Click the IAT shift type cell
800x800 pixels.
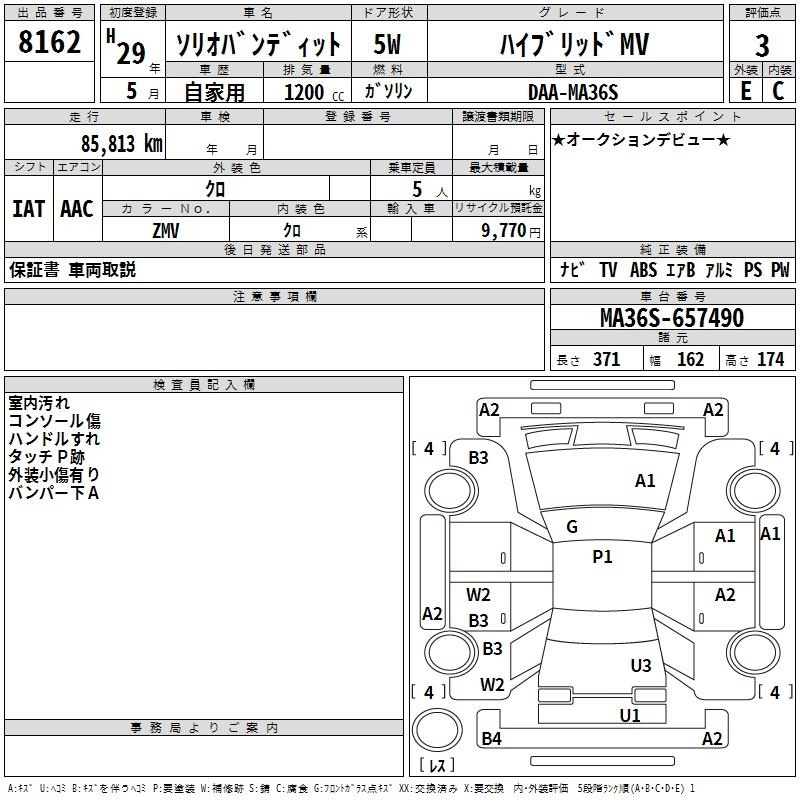29,208
